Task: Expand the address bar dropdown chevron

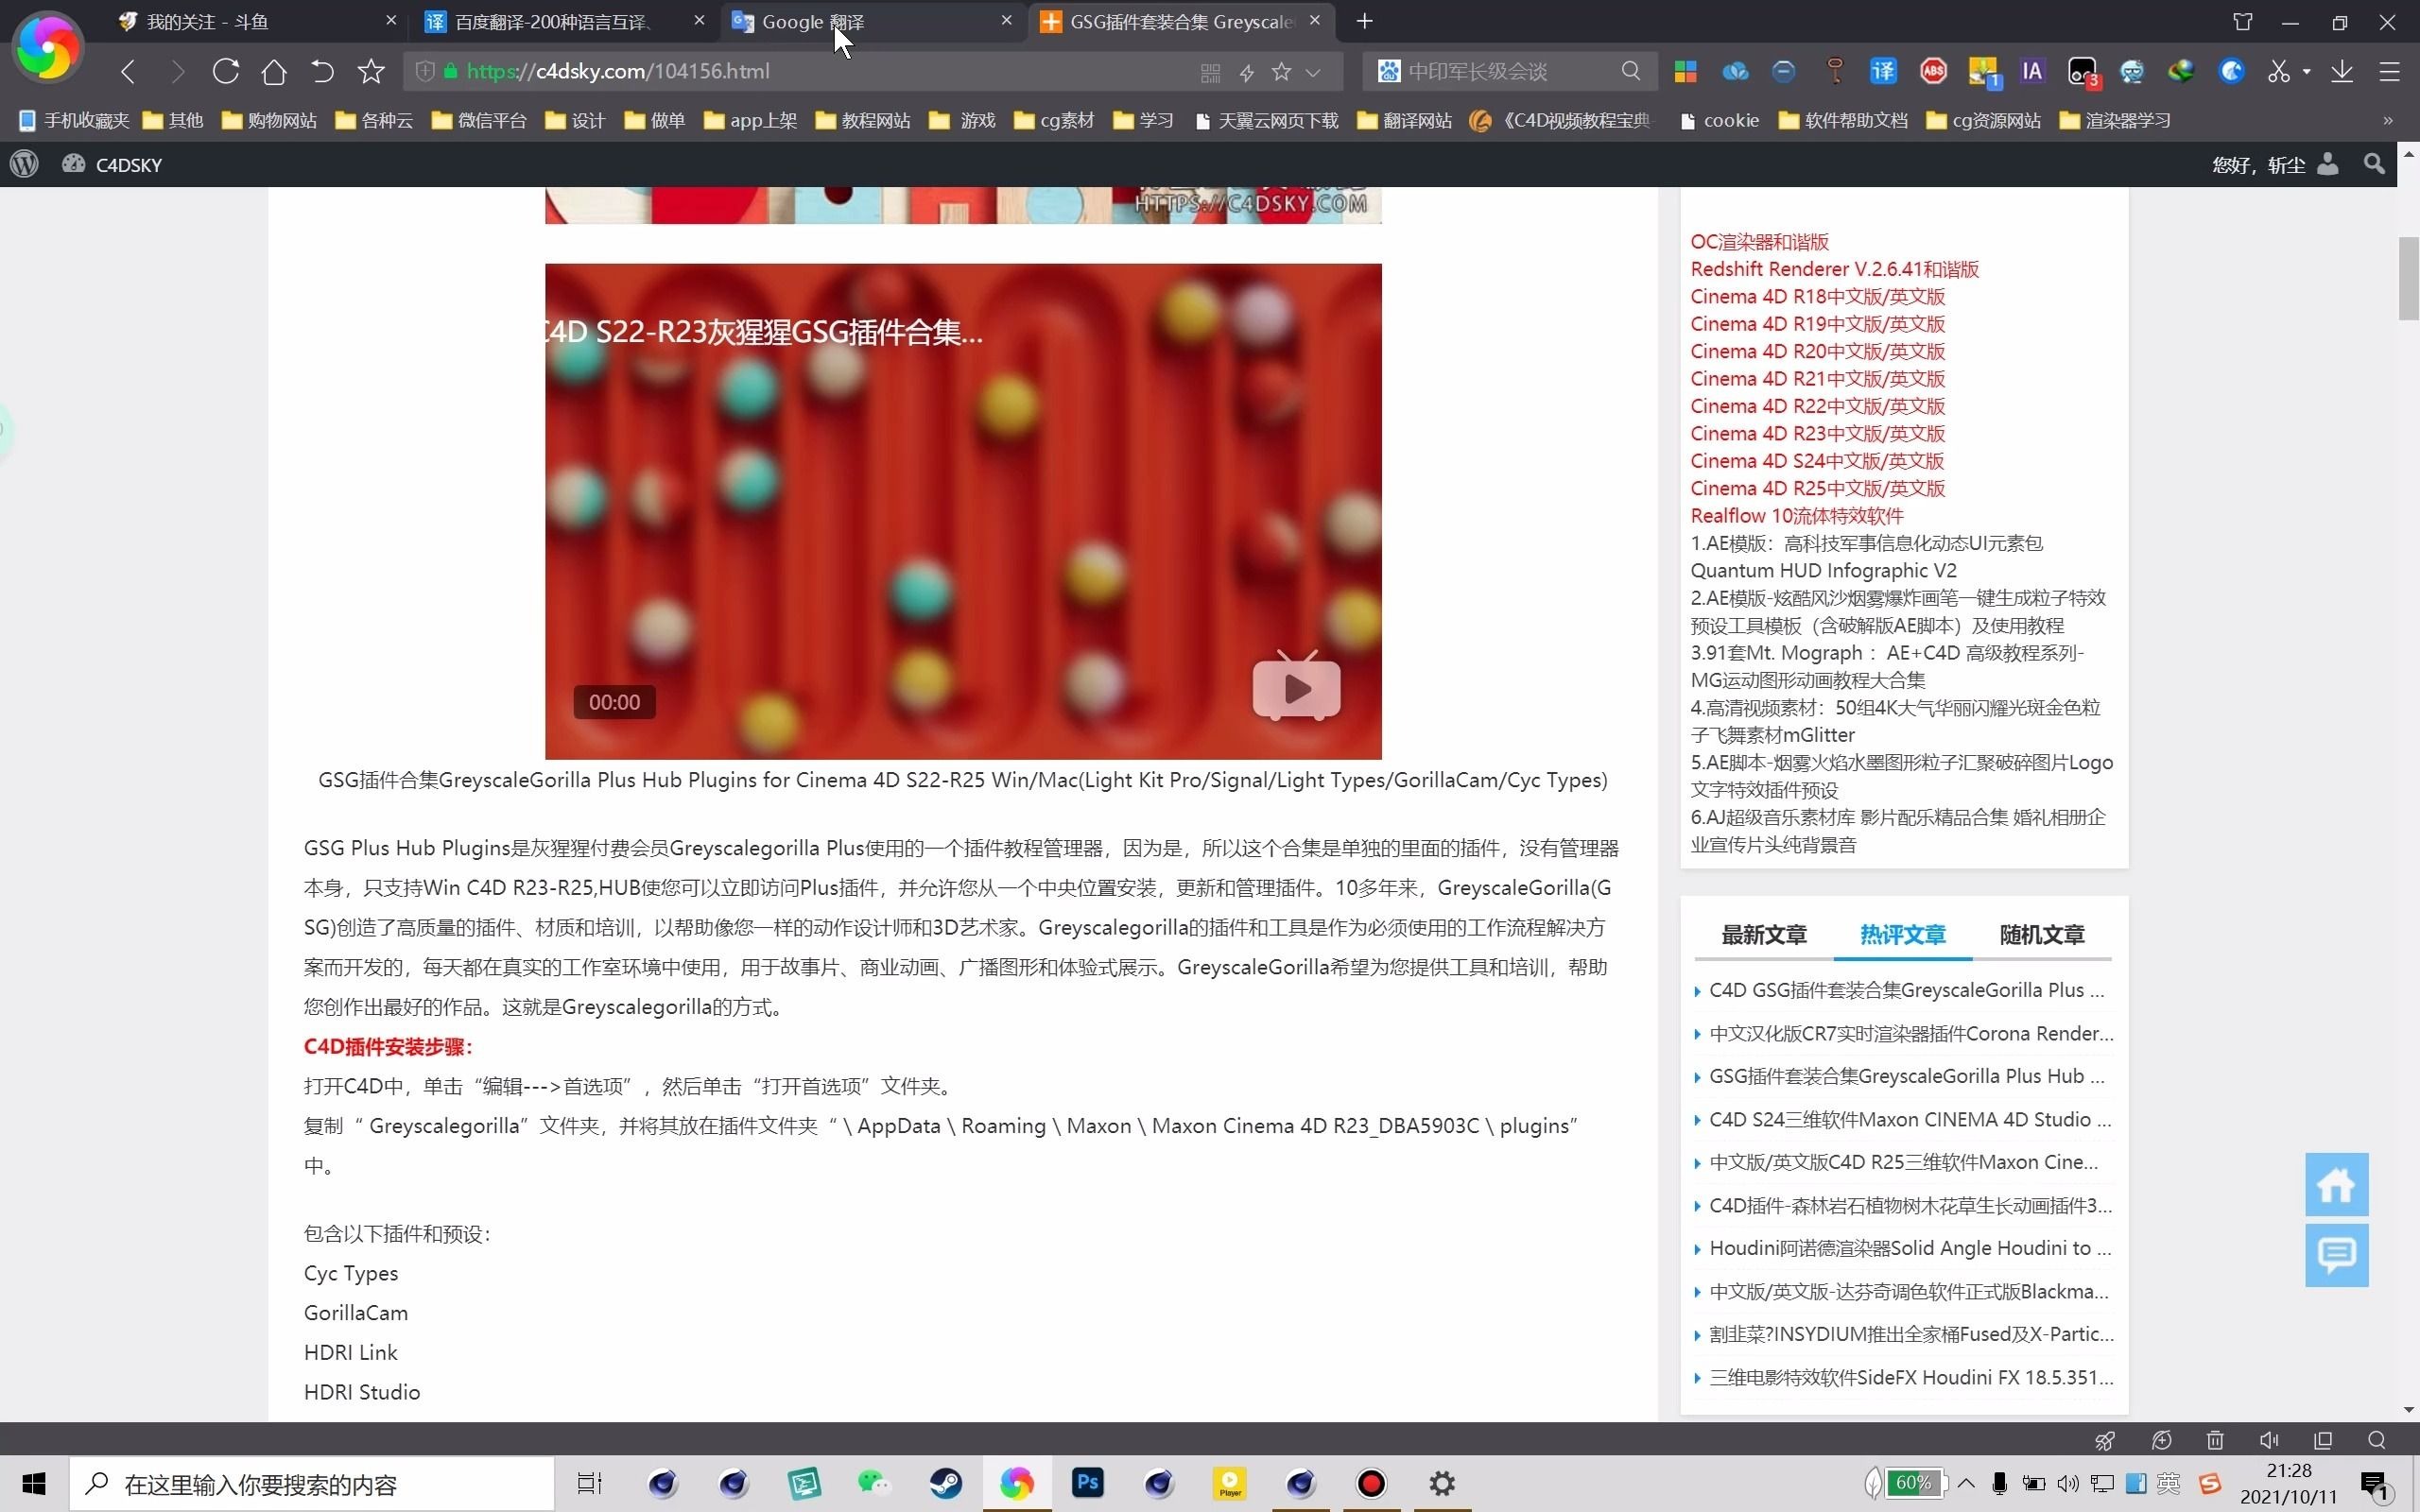Action: (x=1313, y=72)
